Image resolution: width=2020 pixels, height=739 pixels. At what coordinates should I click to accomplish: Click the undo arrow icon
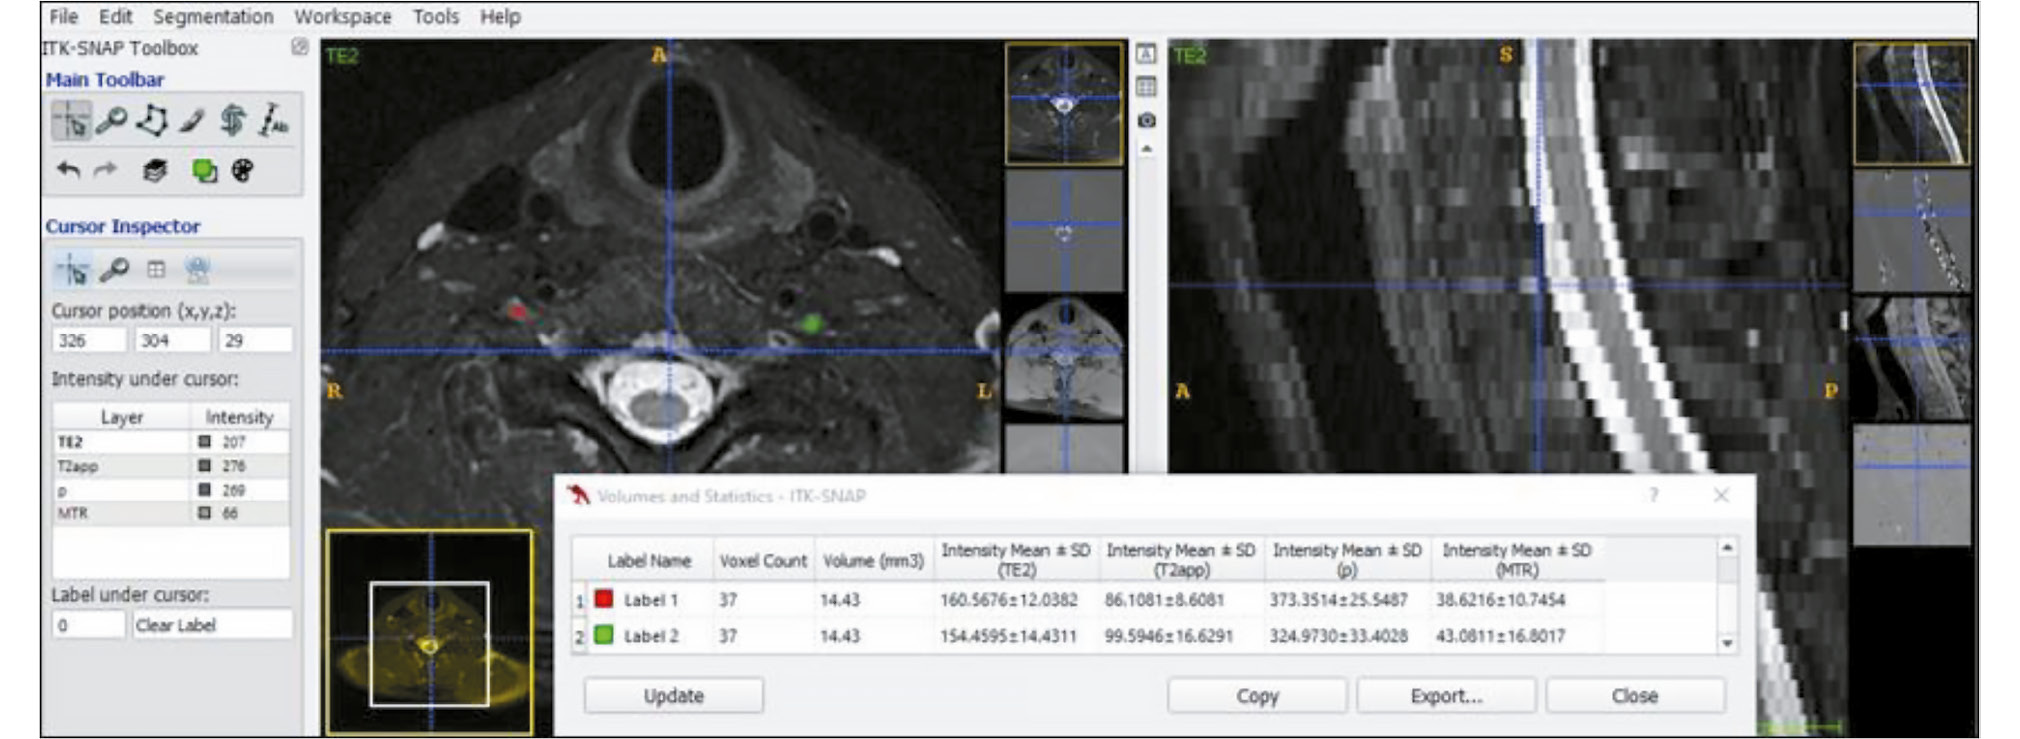(x=68, y=171)
